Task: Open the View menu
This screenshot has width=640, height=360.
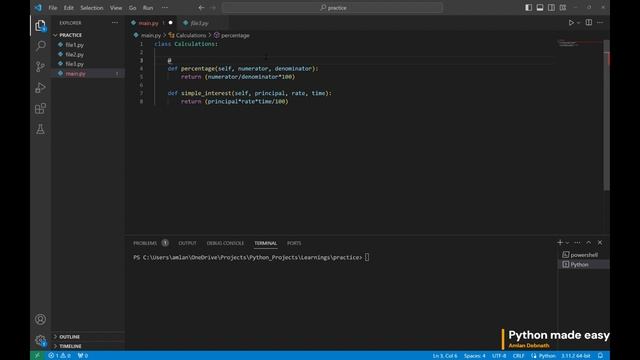Action: (x=116, y=8)
